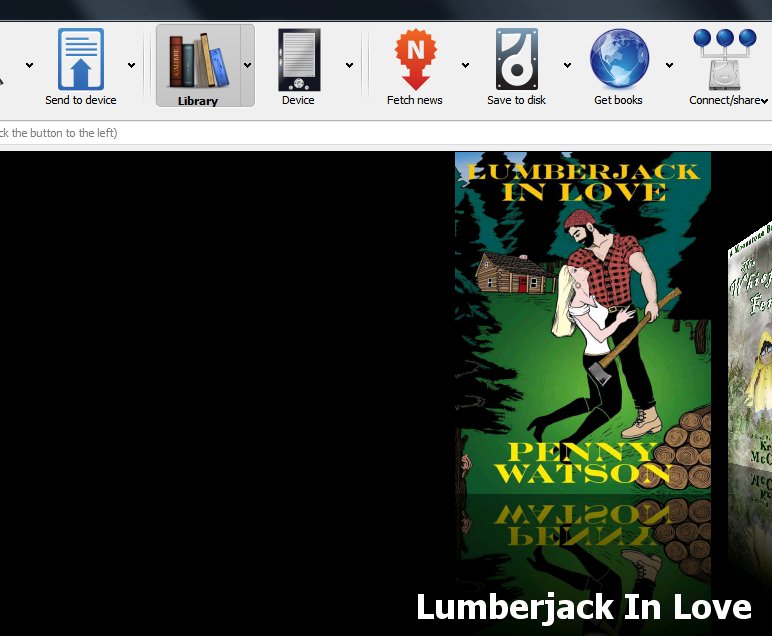Select the partially visible cover to the right
The height and width of the screenshot is (636, 772).
(750, 345)
